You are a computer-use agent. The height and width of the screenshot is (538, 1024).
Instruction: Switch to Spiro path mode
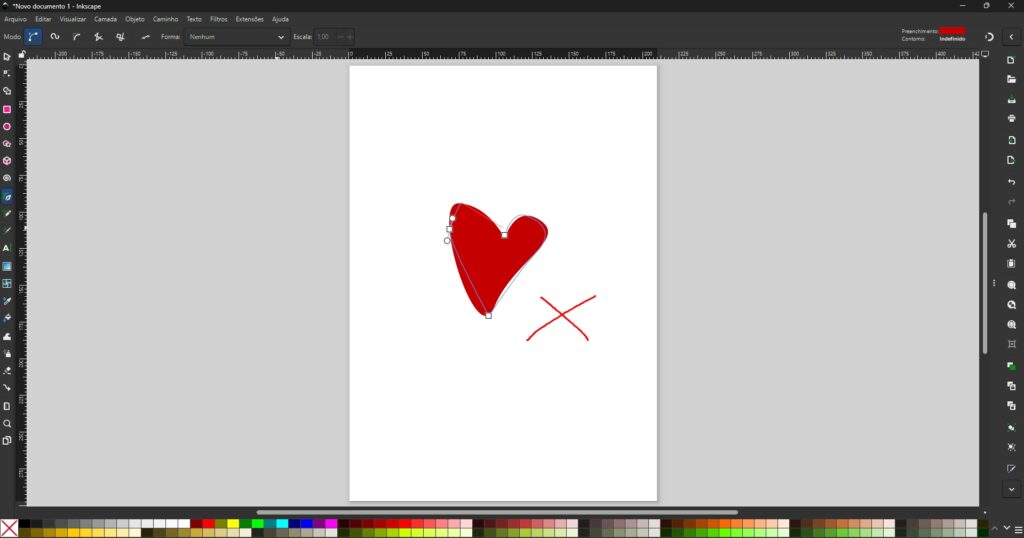click(55, 37)
